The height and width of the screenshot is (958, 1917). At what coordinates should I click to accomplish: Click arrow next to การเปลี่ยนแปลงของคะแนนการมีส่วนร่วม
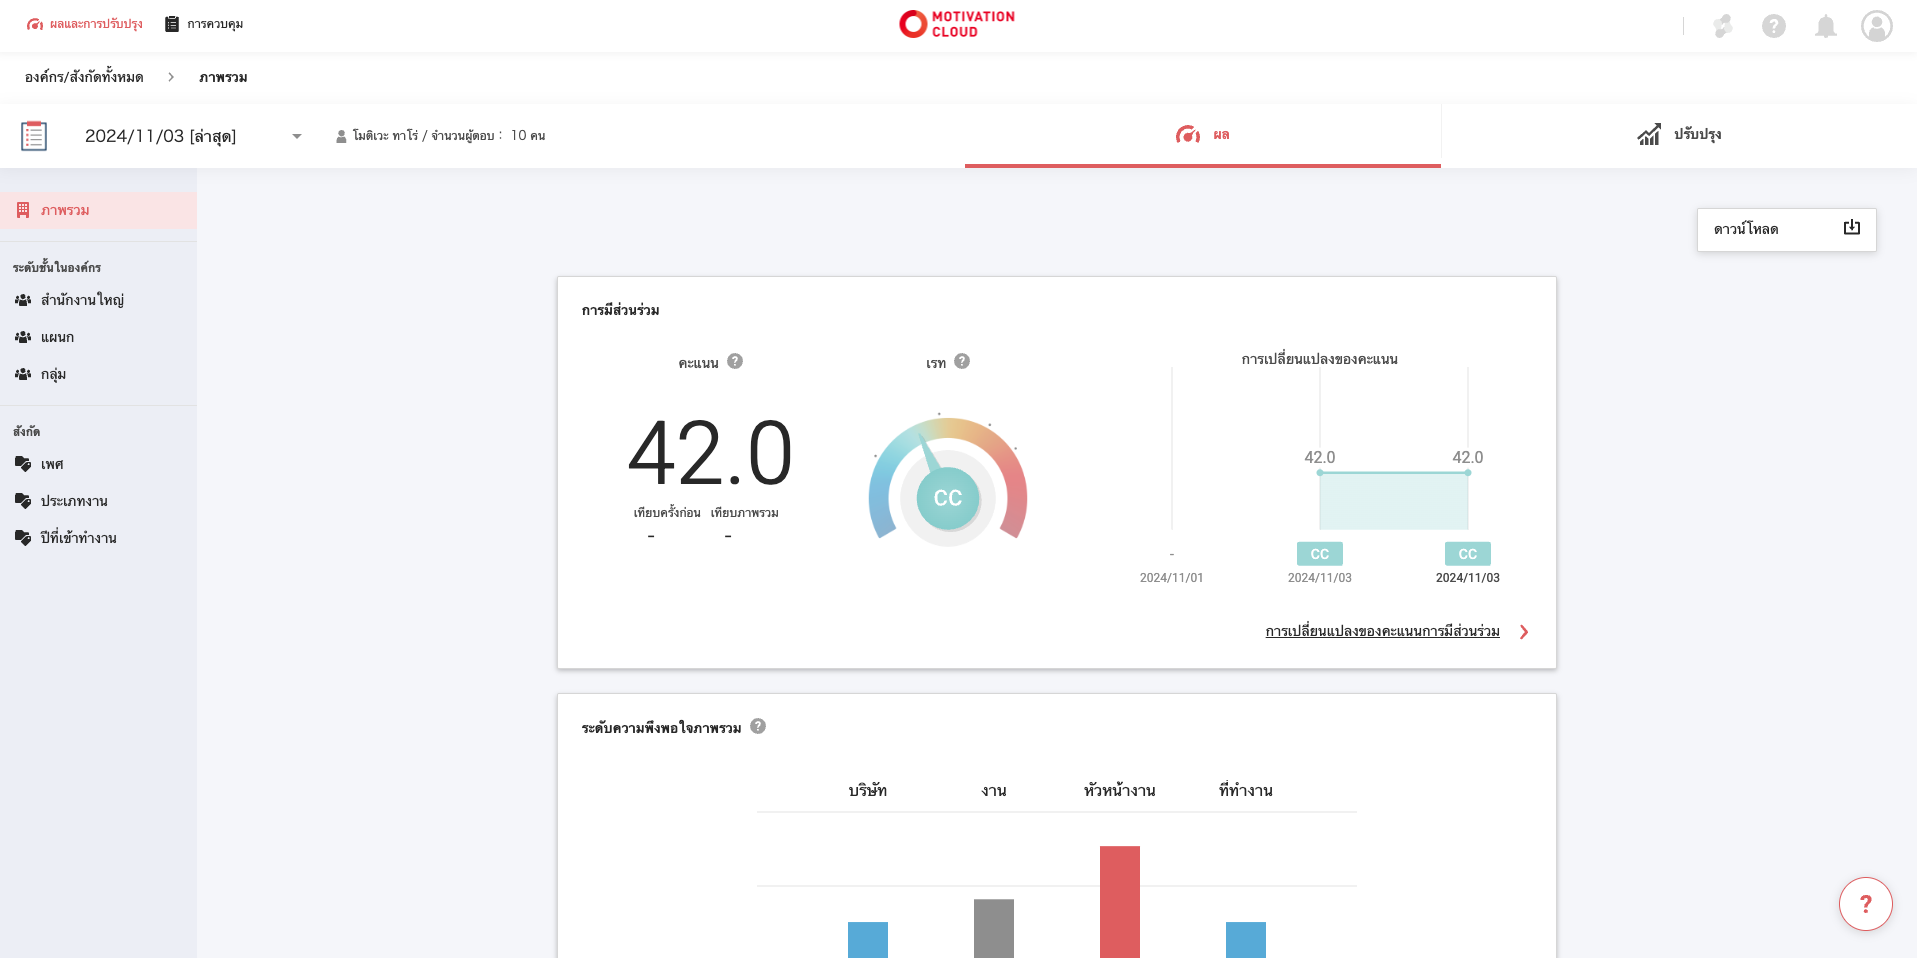pyautogui.click(x=1524, y=632)
